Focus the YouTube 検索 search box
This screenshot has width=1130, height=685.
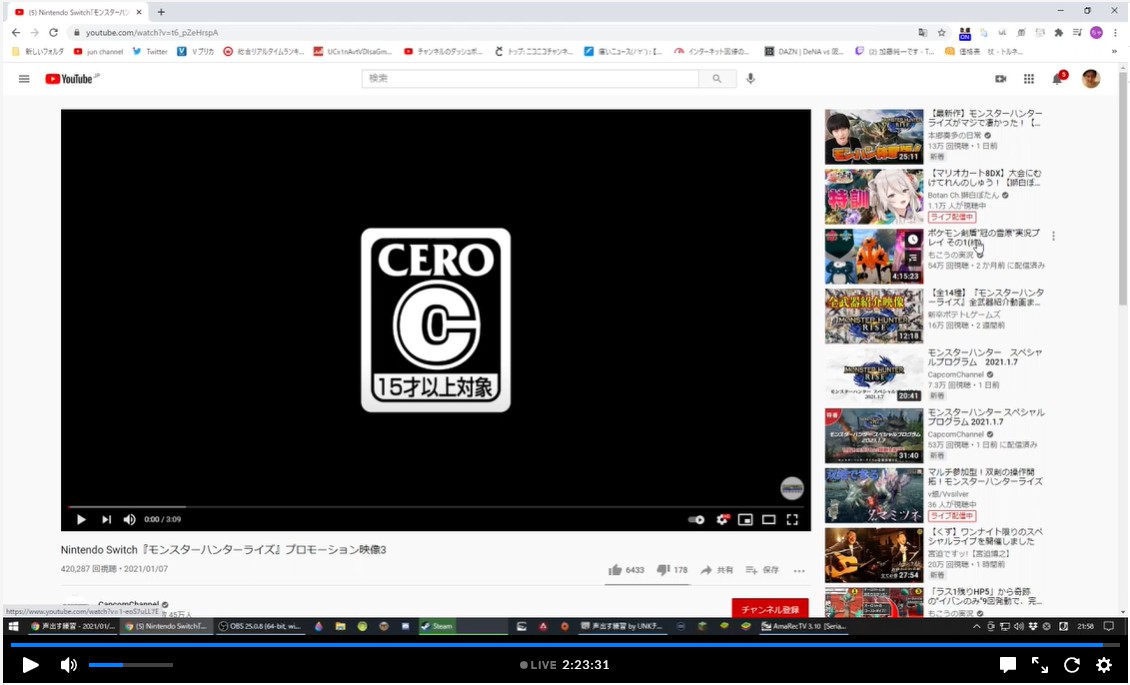point(530,79)
